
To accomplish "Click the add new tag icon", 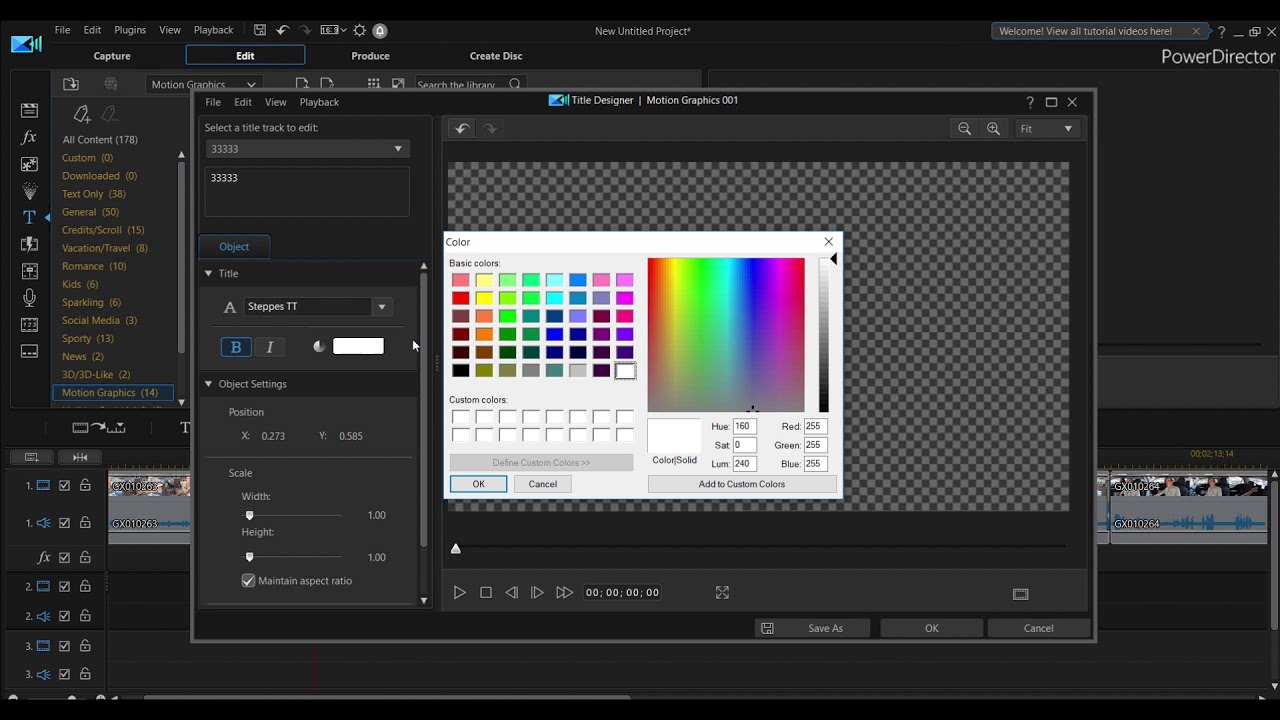I will tap(82, 114).
